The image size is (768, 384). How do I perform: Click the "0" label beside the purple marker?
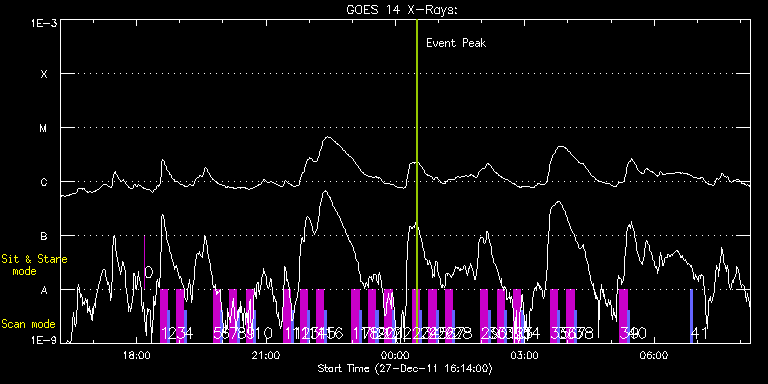point(149,273)
